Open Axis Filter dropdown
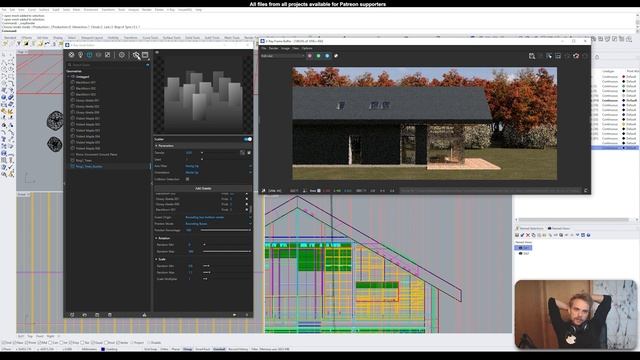This screenshot has width=640, height=360. [x=218, y=166]
